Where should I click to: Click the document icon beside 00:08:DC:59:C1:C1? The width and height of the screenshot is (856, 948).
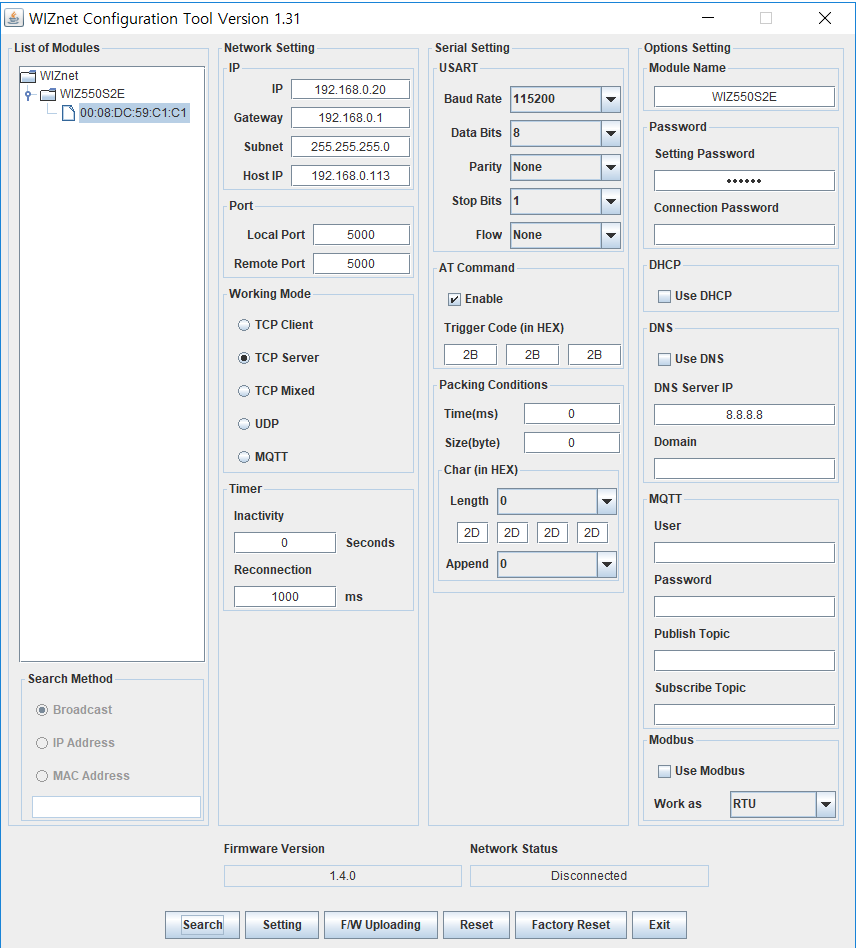(69, 113)
